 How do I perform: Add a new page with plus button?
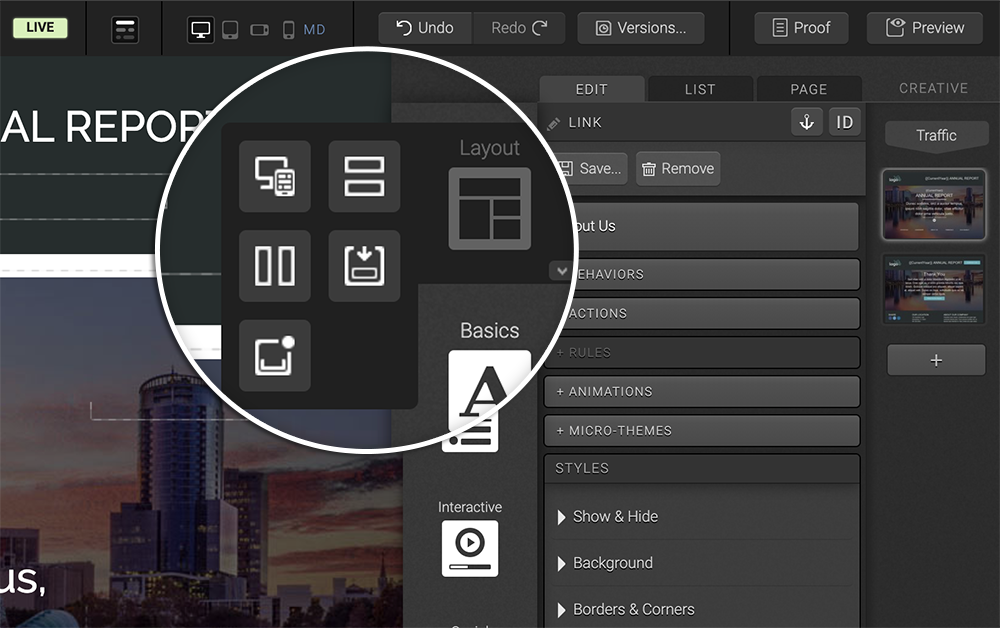936,360
